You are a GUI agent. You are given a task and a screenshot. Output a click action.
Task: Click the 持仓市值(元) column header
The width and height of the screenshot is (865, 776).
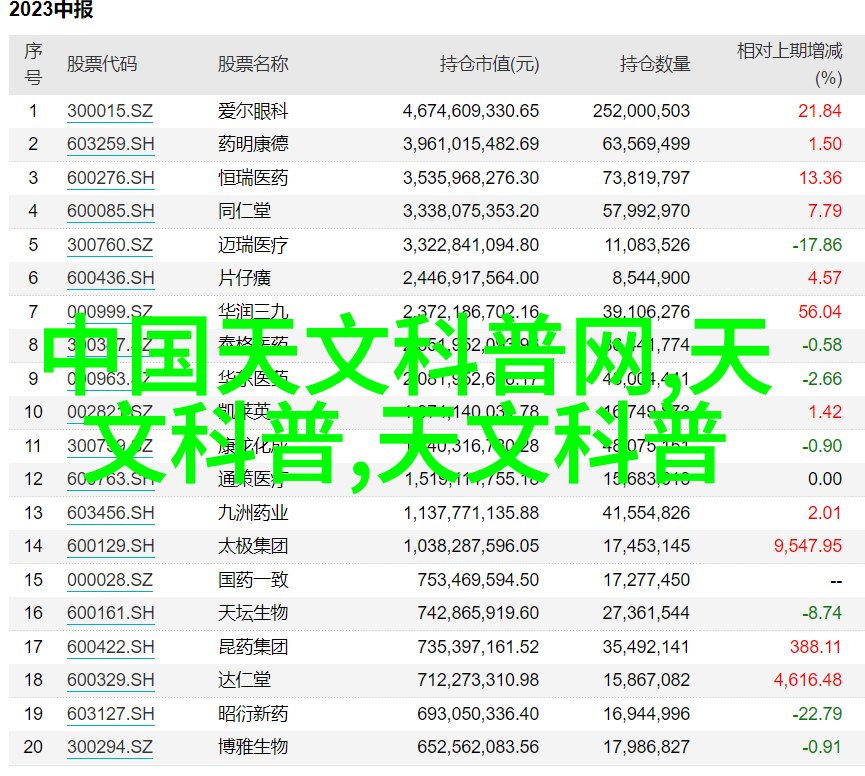489,65
